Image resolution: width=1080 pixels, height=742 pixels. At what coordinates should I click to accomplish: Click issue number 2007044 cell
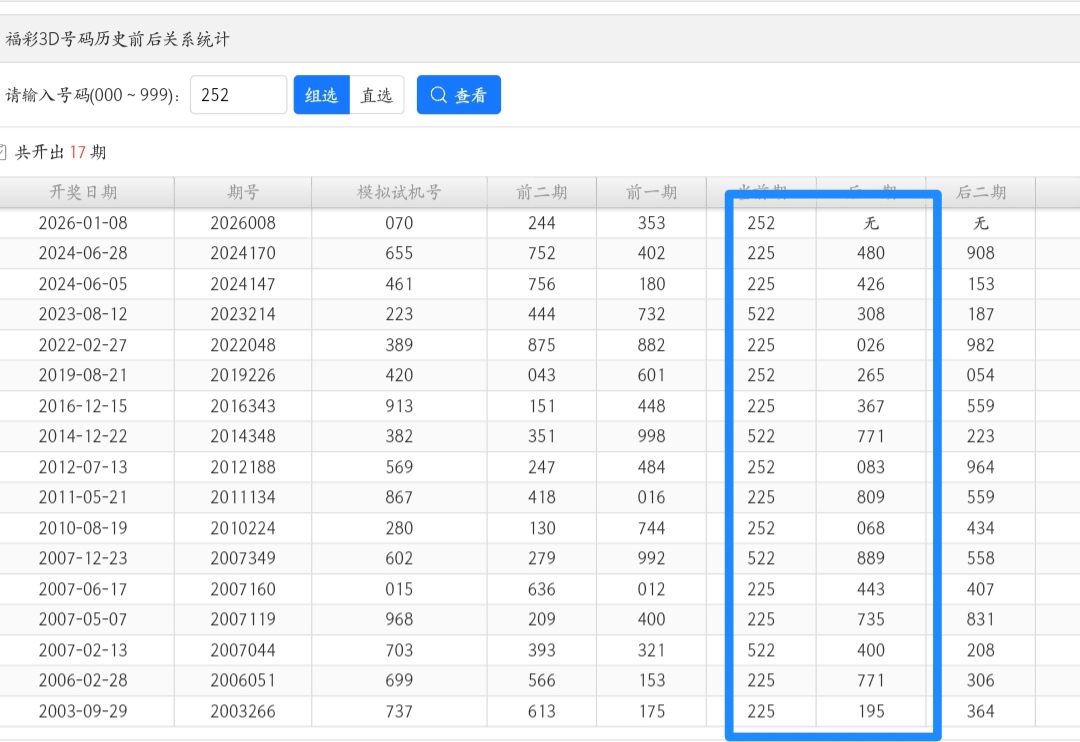click(243, 650)
